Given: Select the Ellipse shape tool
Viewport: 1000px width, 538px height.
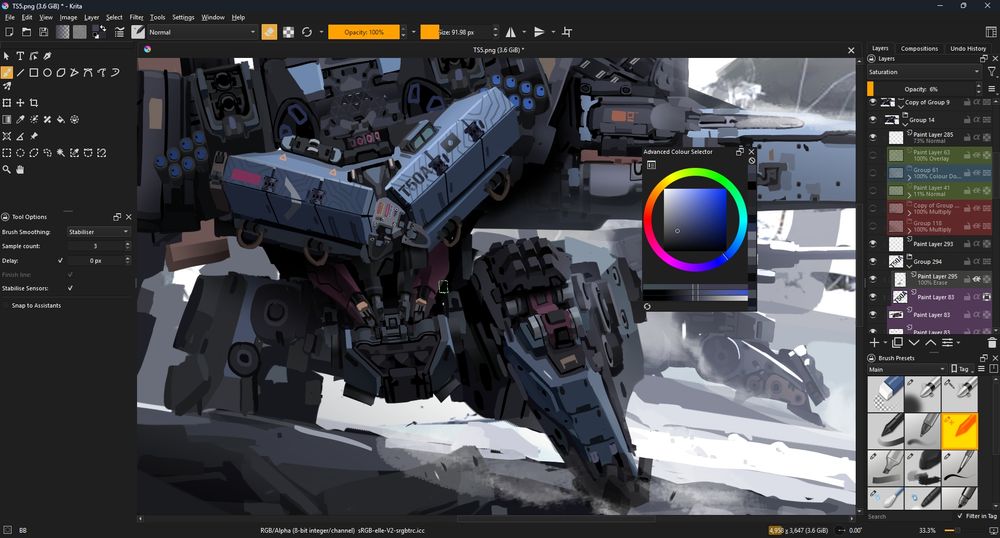Looking at the screenshot, I should tap(47, 73).
